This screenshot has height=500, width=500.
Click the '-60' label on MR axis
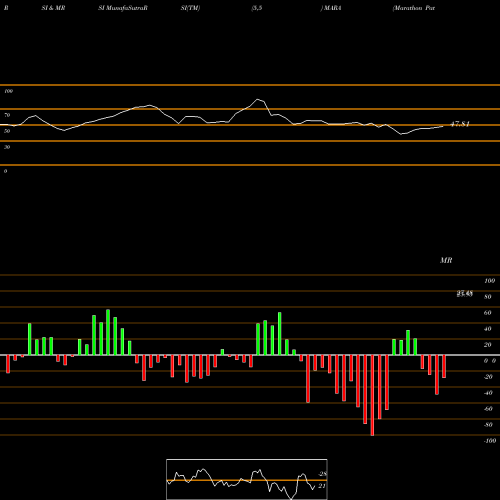pyautogui.click(x=488, y=409)
